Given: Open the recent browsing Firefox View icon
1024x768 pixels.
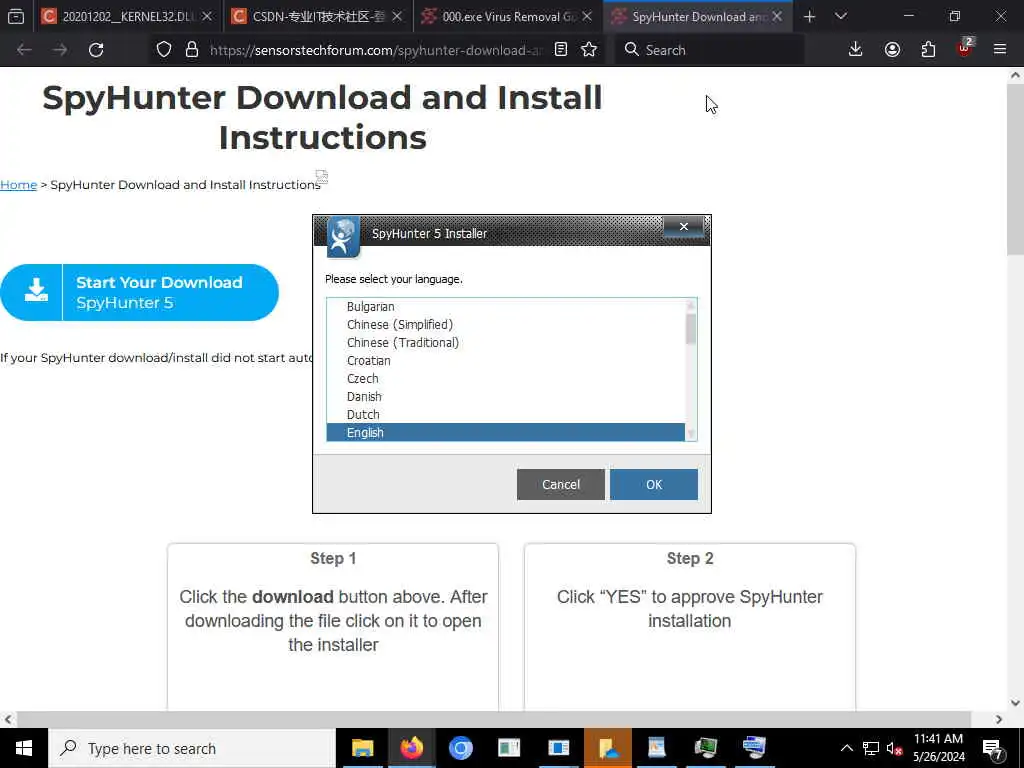Looking at the screenshot, I should click(16, 17).
